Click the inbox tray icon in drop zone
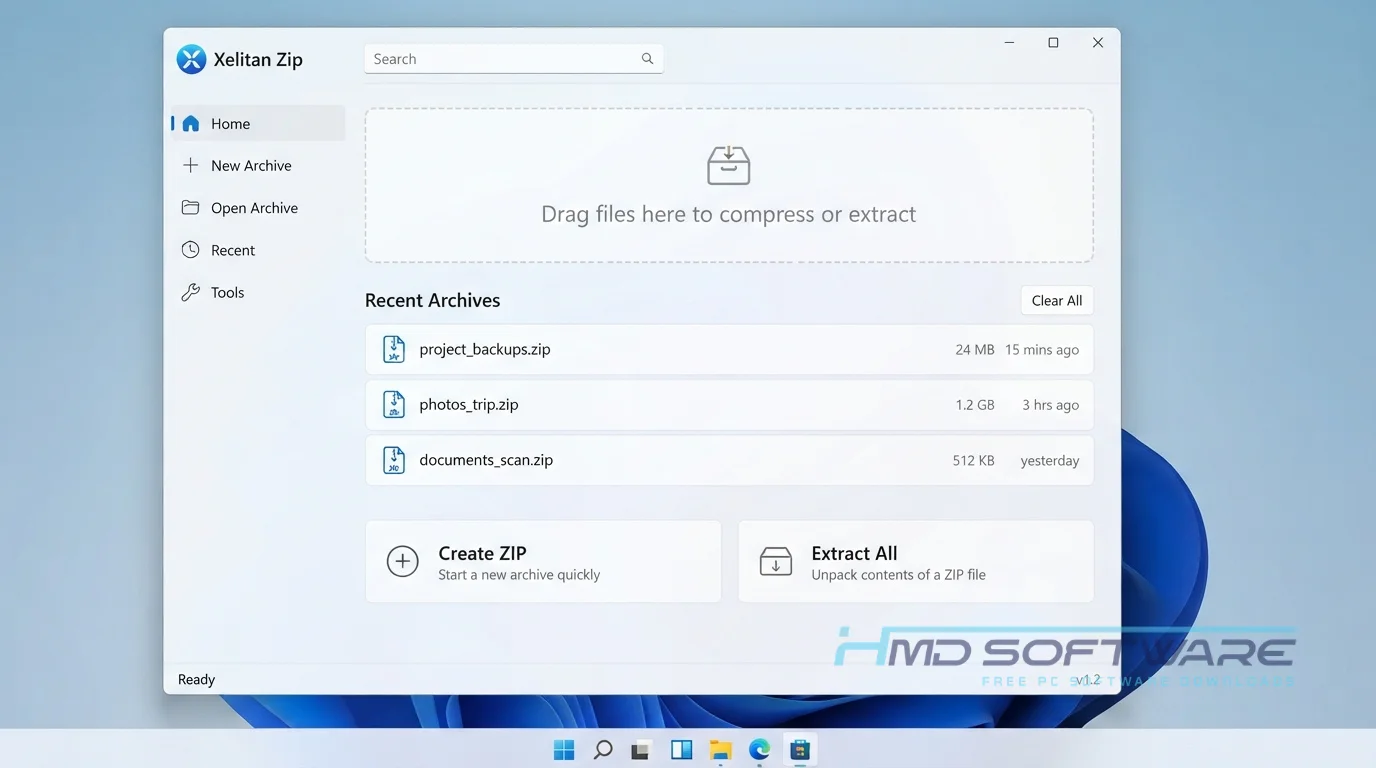Image resolution: width=1376 pixels, height=768 pixels. 729,165
